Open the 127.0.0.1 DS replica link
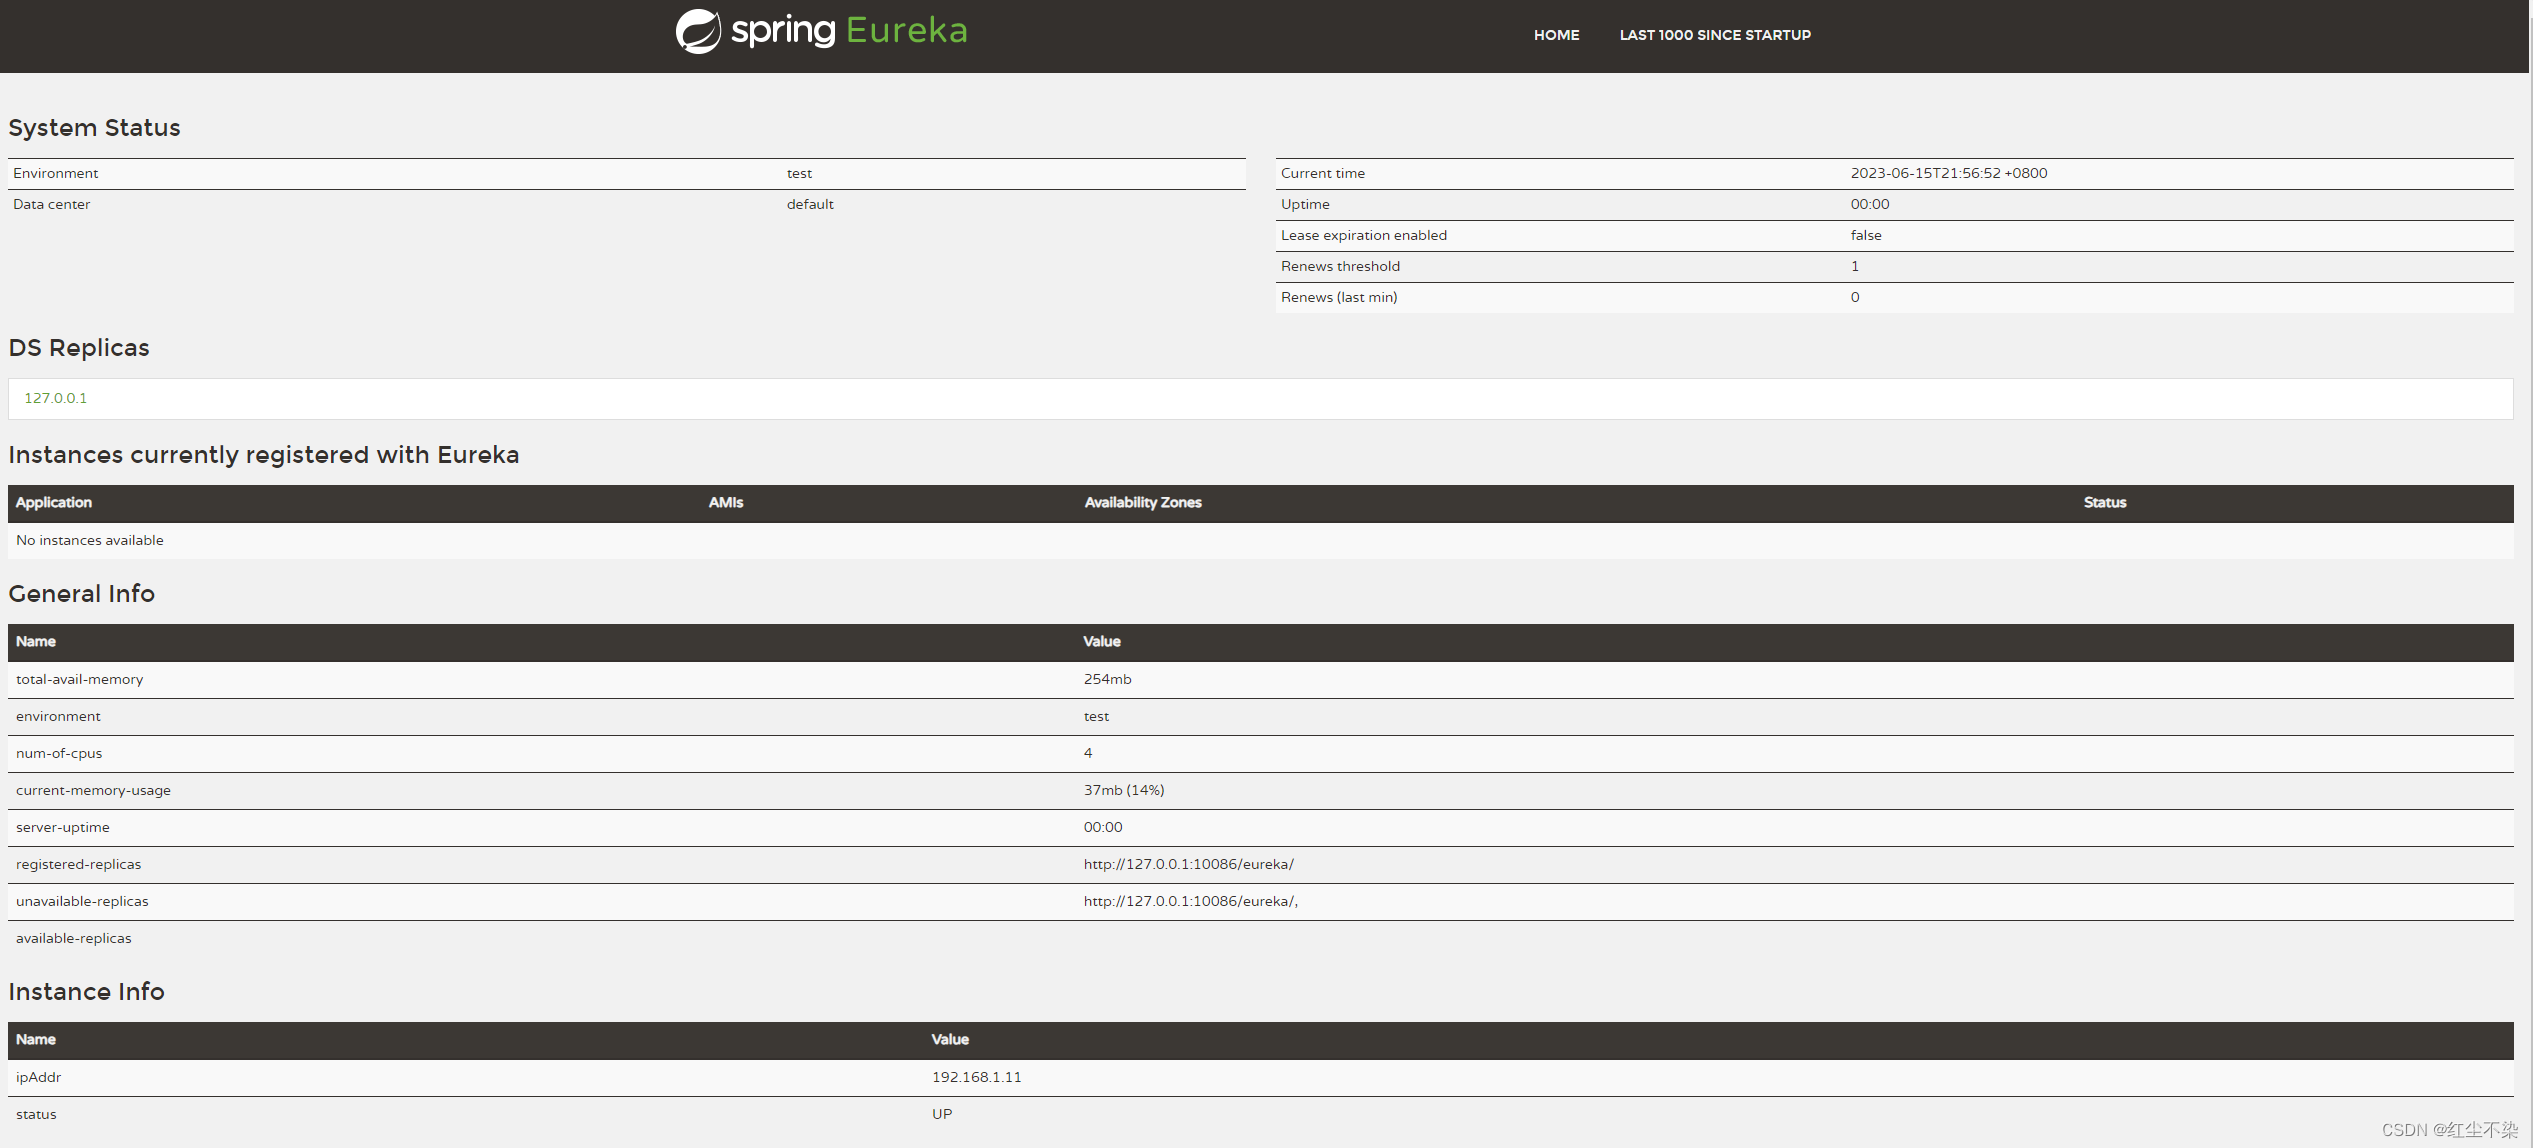 tap(55, 398)
